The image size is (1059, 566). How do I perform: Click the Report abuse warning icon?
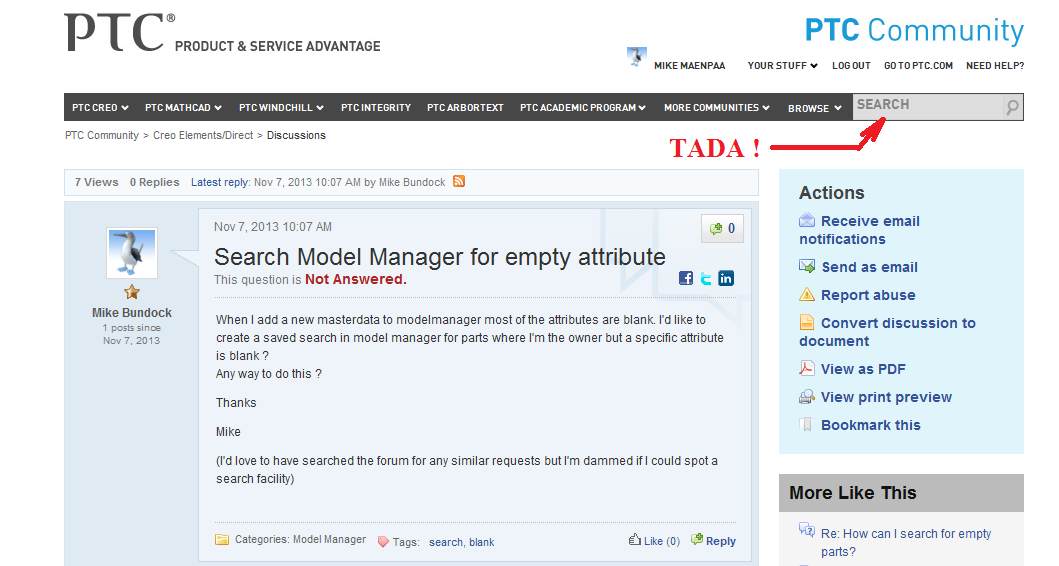[806, 294]
